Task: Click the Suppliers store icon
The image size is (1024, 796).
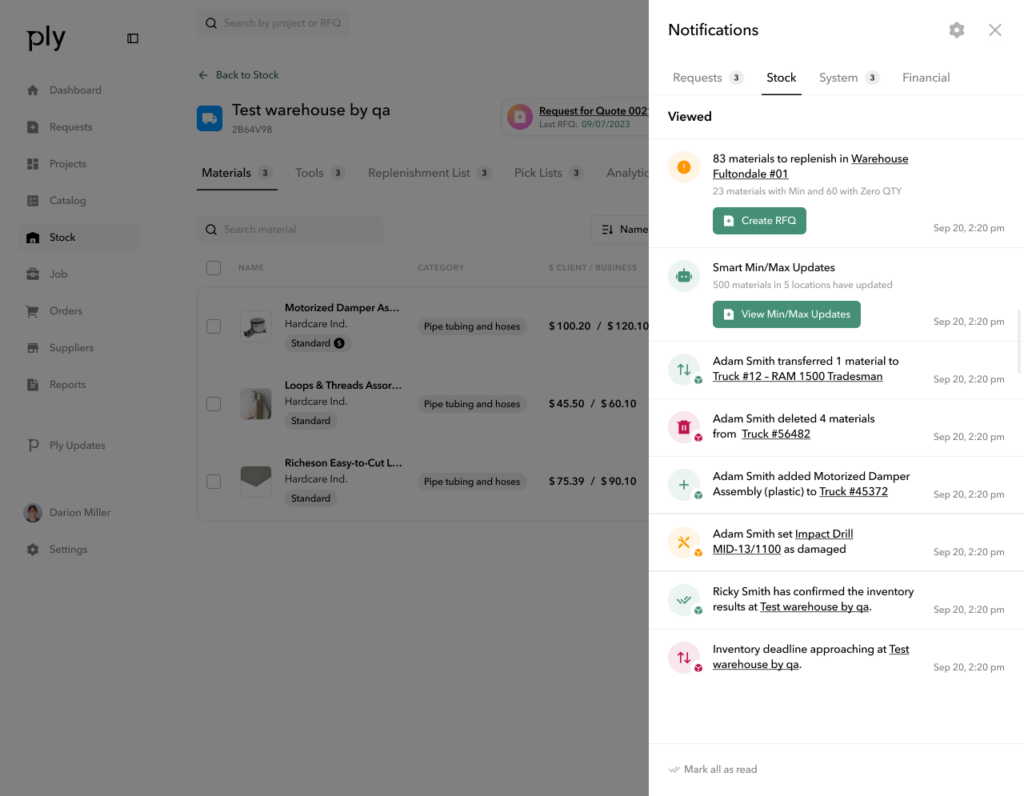Action: click(x=33, y=348)
